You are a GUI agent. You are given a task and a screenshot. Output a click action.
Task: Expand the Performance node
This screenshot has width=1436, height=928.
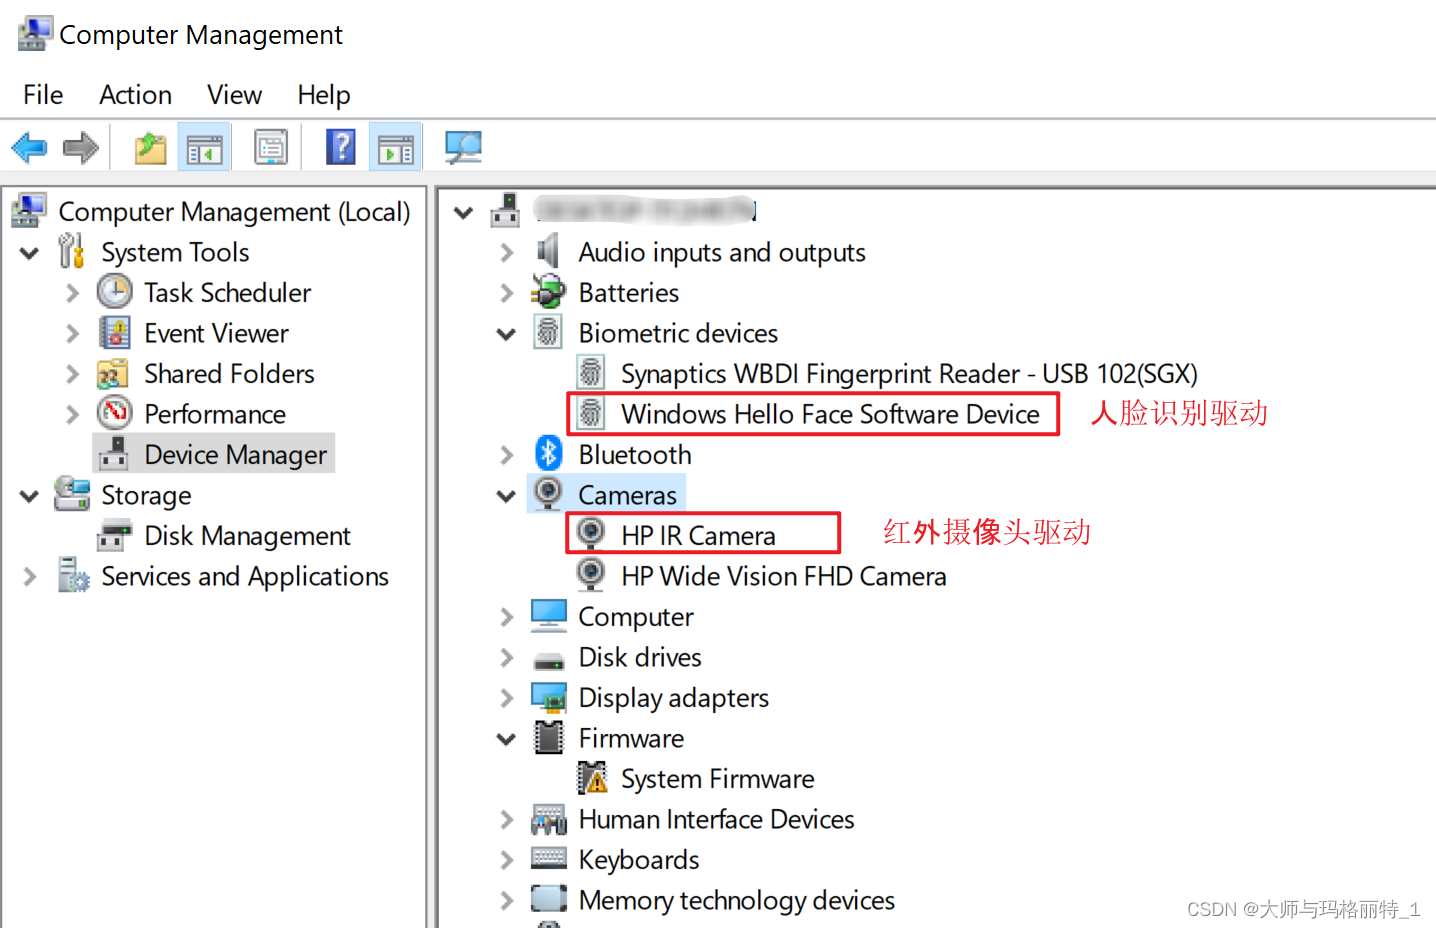click(72, 414)
